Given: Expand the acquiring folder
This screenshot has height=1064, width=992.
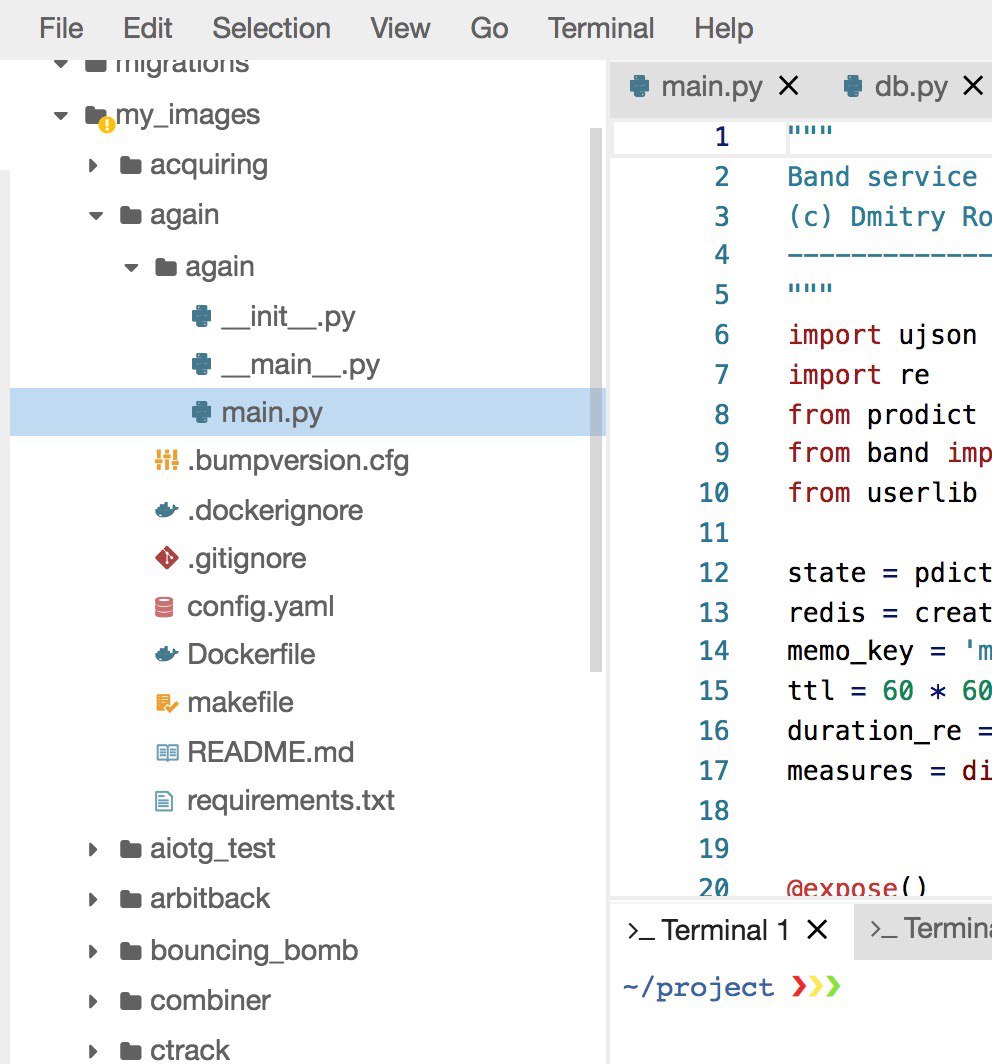Looking at the screenshot, I should (94, 165).
